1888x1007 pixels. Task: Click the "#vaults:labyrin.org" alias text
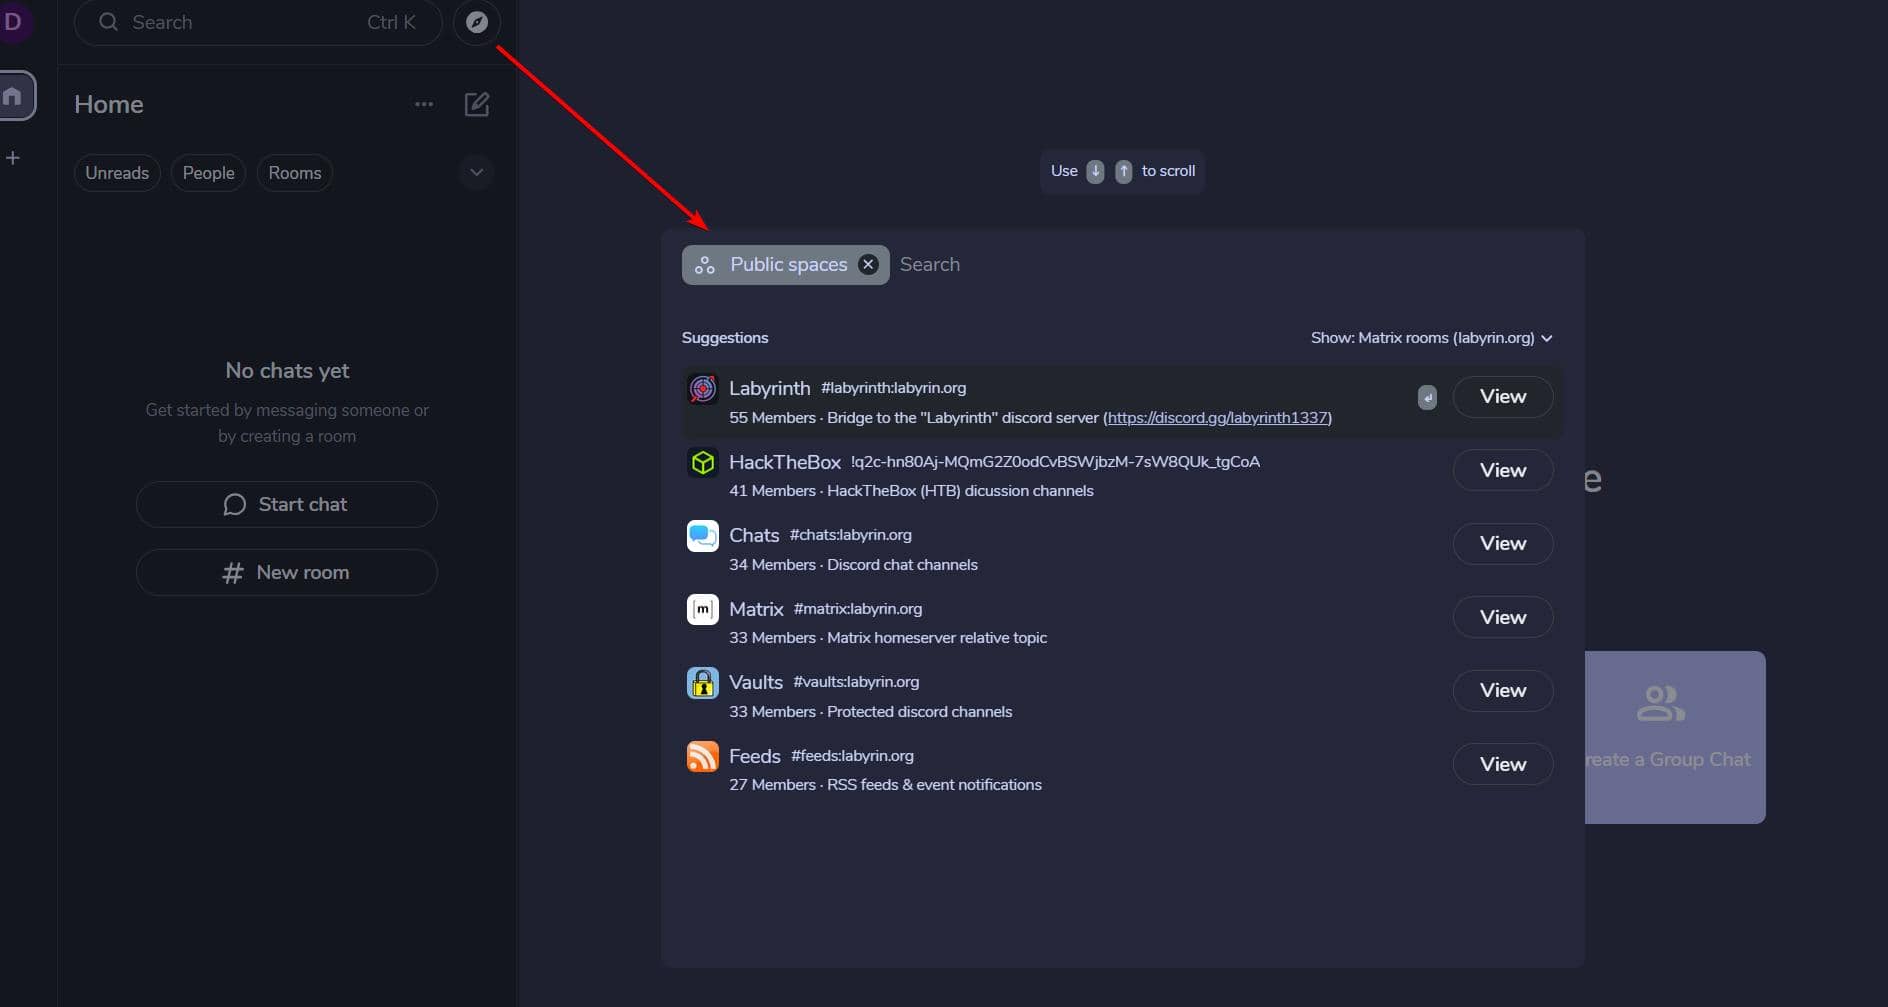(x=856, y=682)
